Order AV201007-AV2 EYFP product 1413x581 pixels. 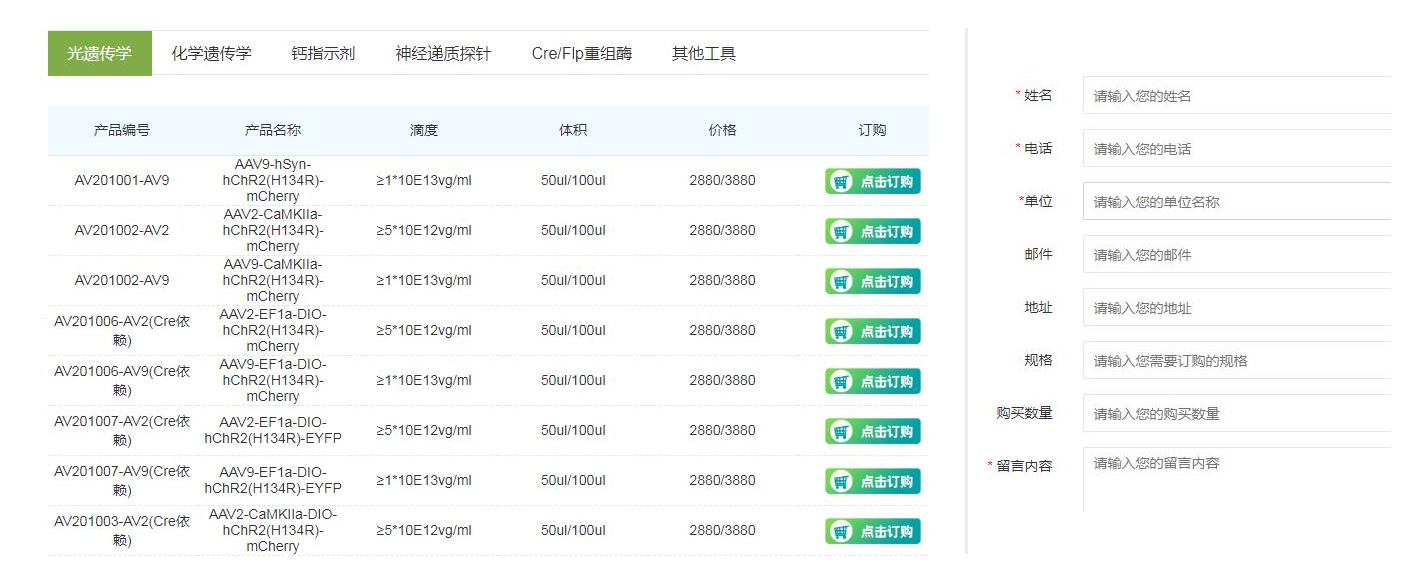coord(872,431)
